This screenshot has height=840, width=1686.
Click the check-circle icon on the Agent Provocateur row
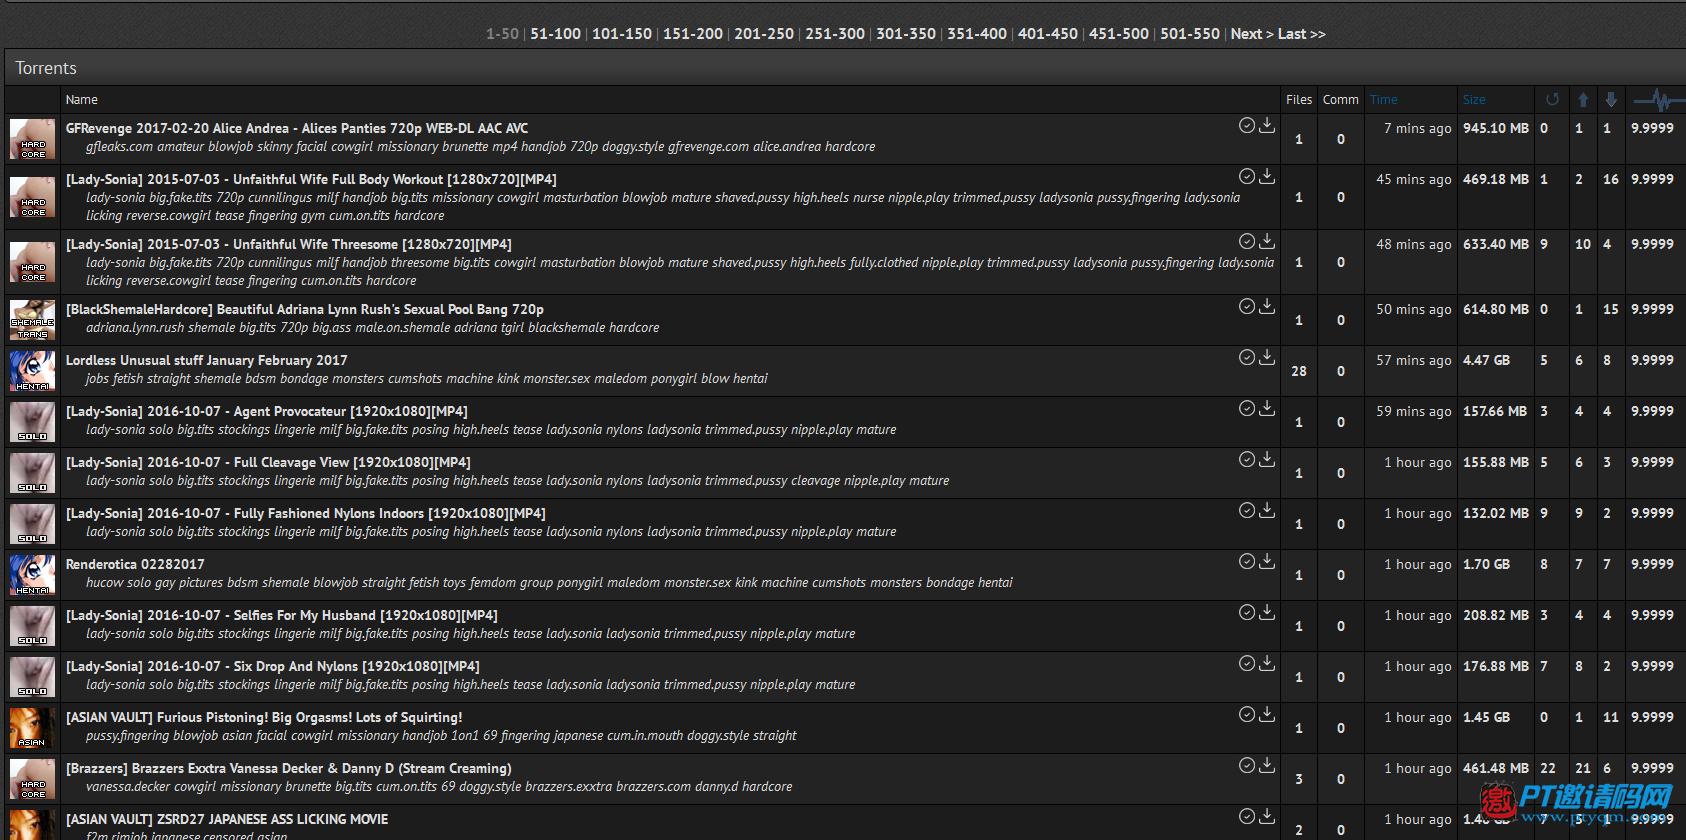click(x=1247, y=408)
